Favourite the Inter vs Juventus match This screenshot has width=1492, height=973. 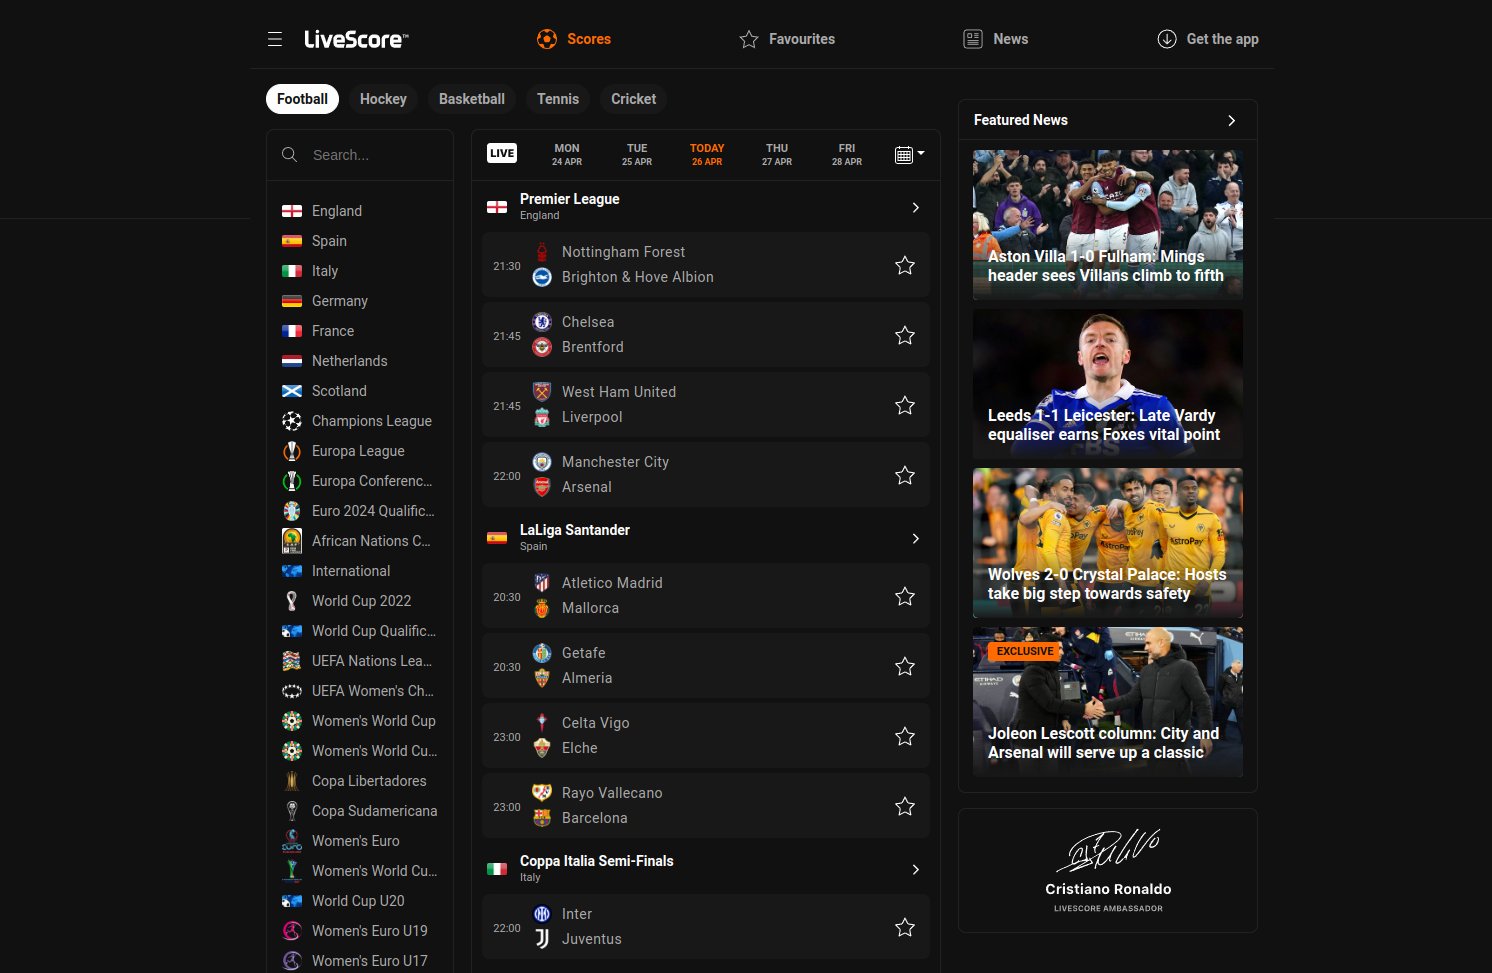tap(904, 927)
